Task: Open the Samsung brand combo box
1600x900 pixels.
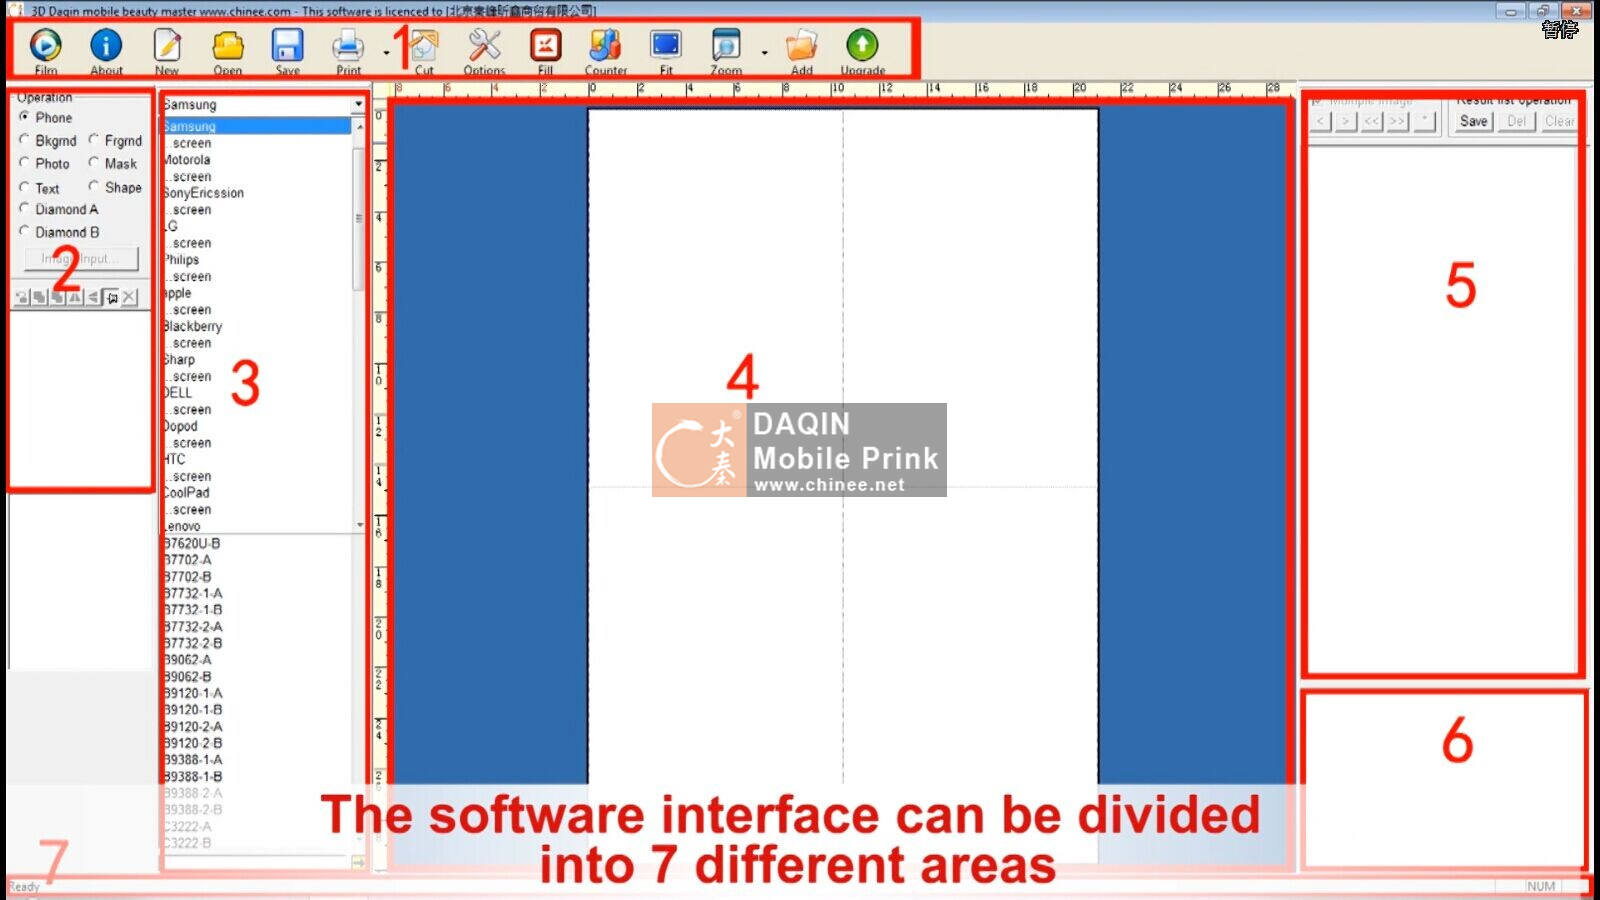Action: (x=263, y=104)
